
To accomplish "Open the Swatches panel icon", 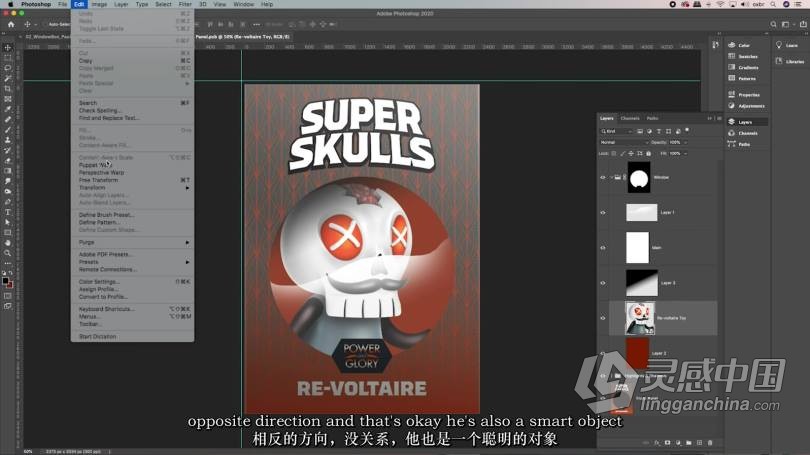I will click(731, 56).
